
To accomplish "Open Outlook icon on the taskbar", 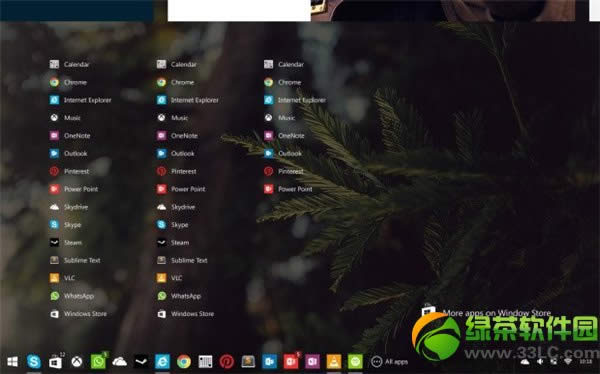I will coord(269,361).
